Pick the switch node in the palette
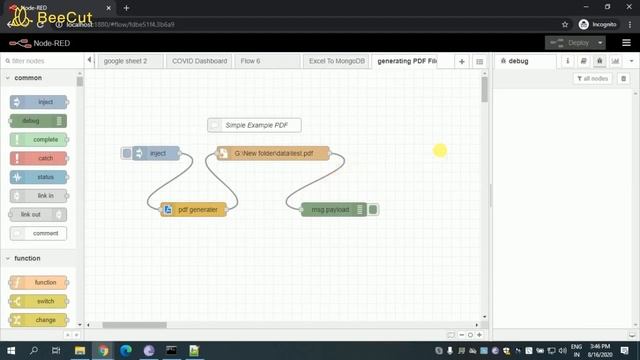The image size is (640, 360). [38, 301]
